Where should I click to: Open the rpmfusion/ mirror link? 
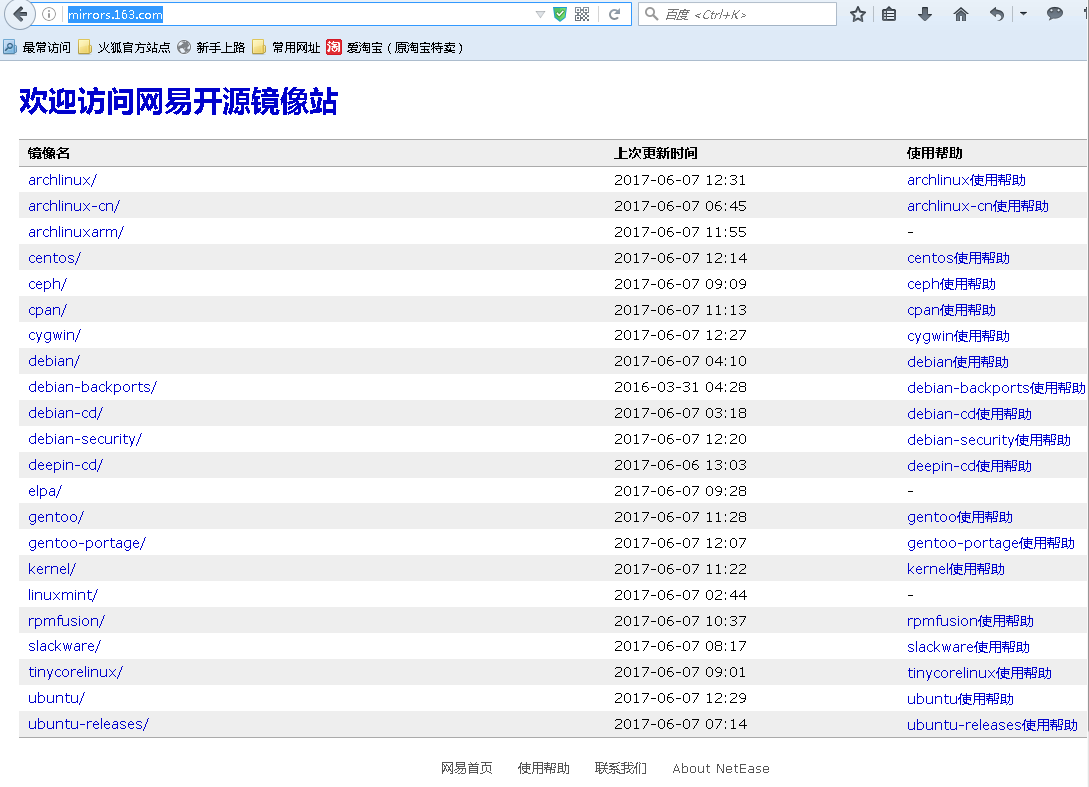coord(66,621)
